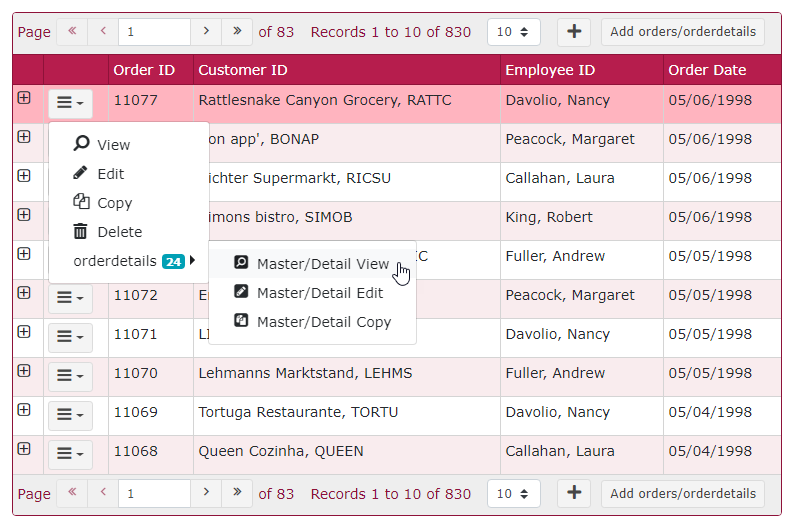
Task: Select Master/Detail Edit in submenu
Action: (x=319, y=293)
